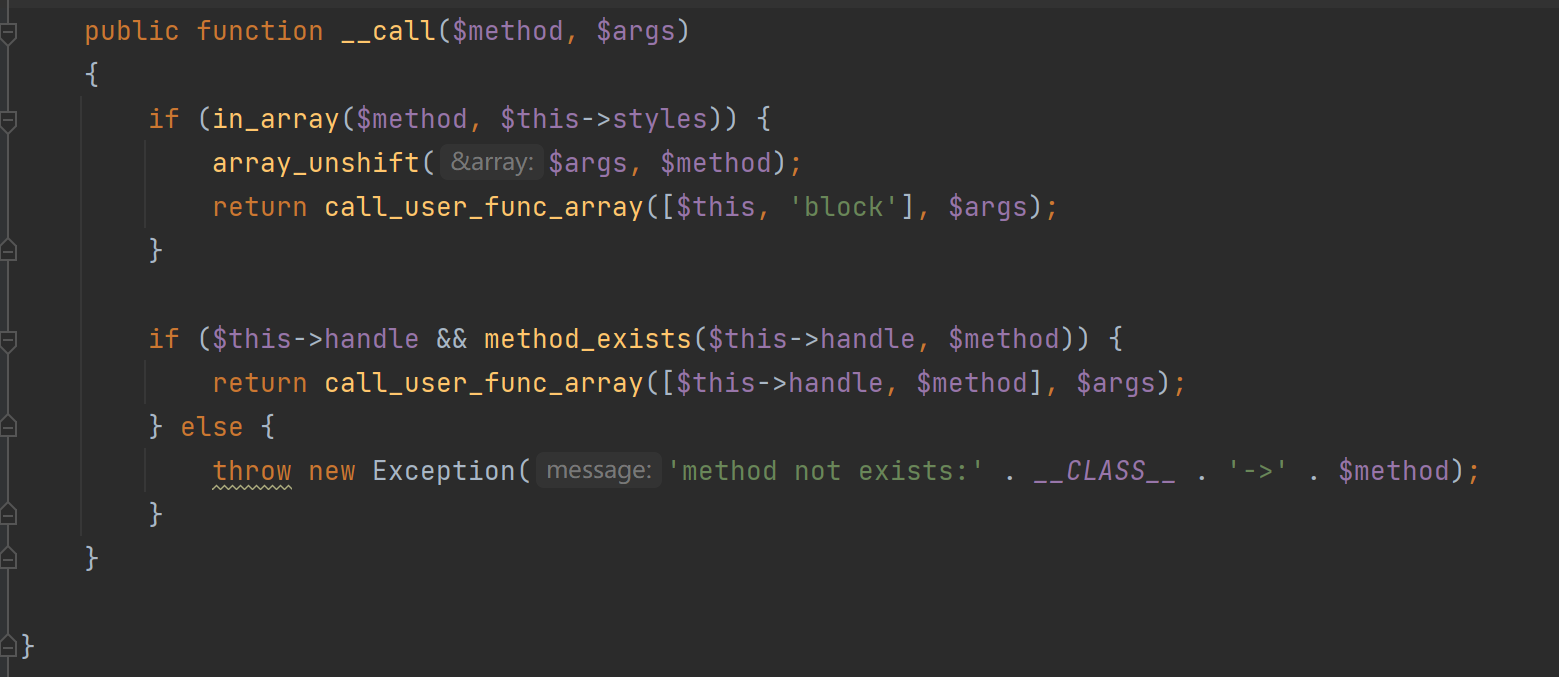Click the styles property reference
The width and height of the screenshot is (1559, 677).
pyautogui.click(x=659, y=119)
